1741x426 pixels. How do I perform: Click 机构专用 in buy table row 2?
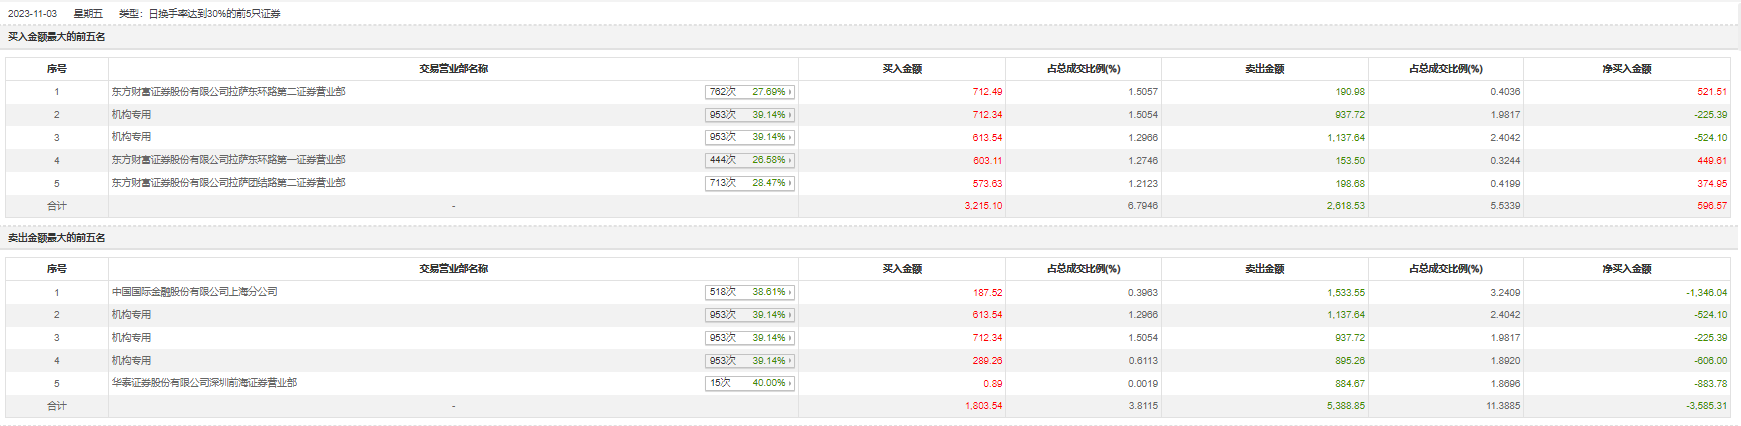coord(131,115)
